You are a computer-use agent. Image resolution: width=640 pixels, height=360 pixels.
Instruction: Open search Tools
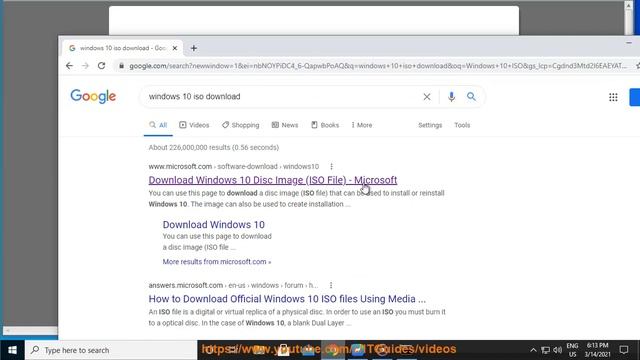point(462,125)
